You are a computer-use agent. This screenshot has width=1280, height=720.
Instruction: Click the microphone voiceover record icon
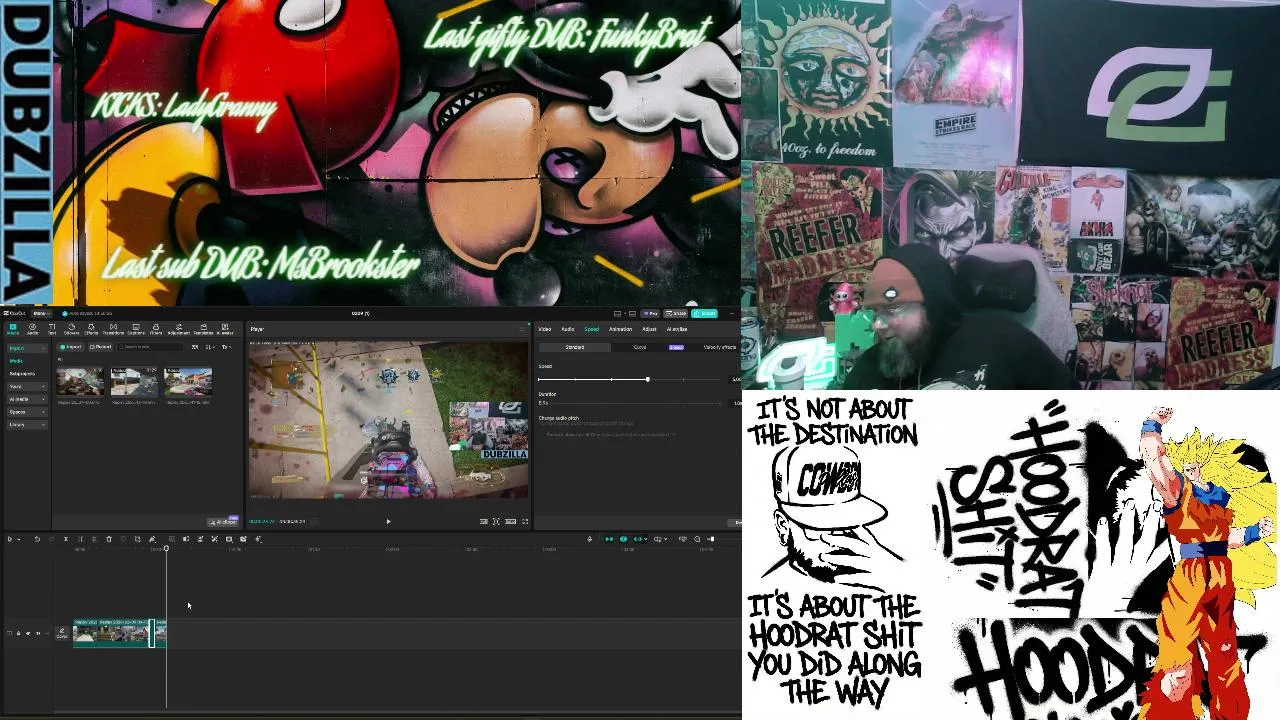click(x=590, y=539)
